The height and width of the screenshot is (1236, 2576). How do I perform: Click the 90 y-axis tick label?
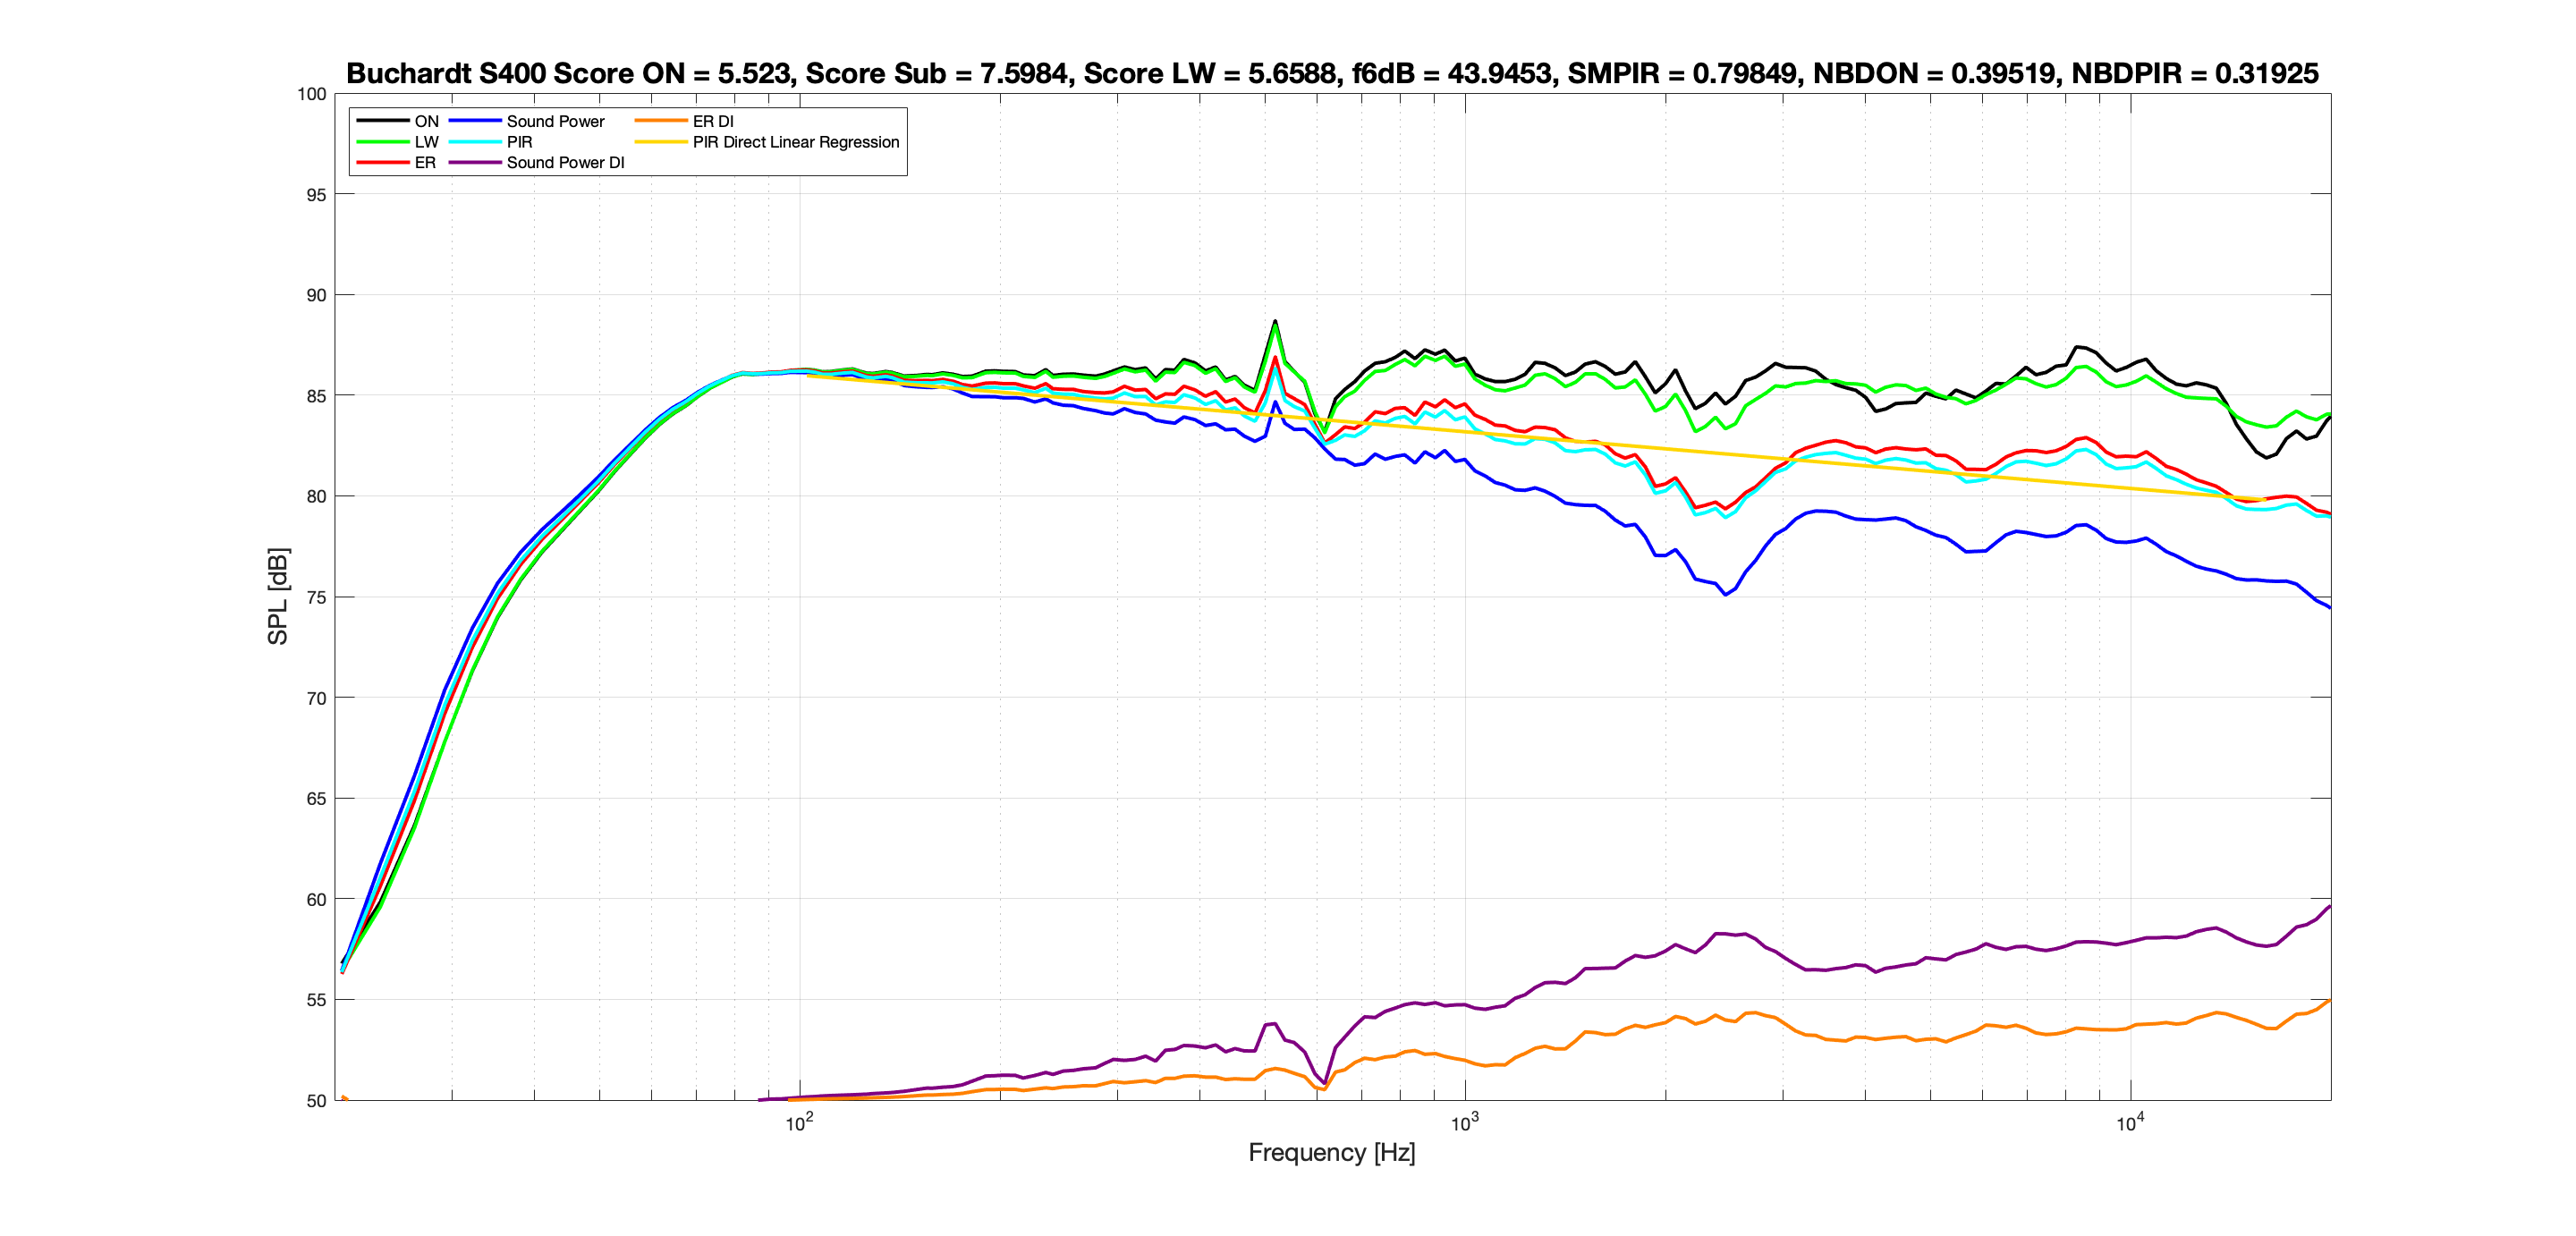316,295
